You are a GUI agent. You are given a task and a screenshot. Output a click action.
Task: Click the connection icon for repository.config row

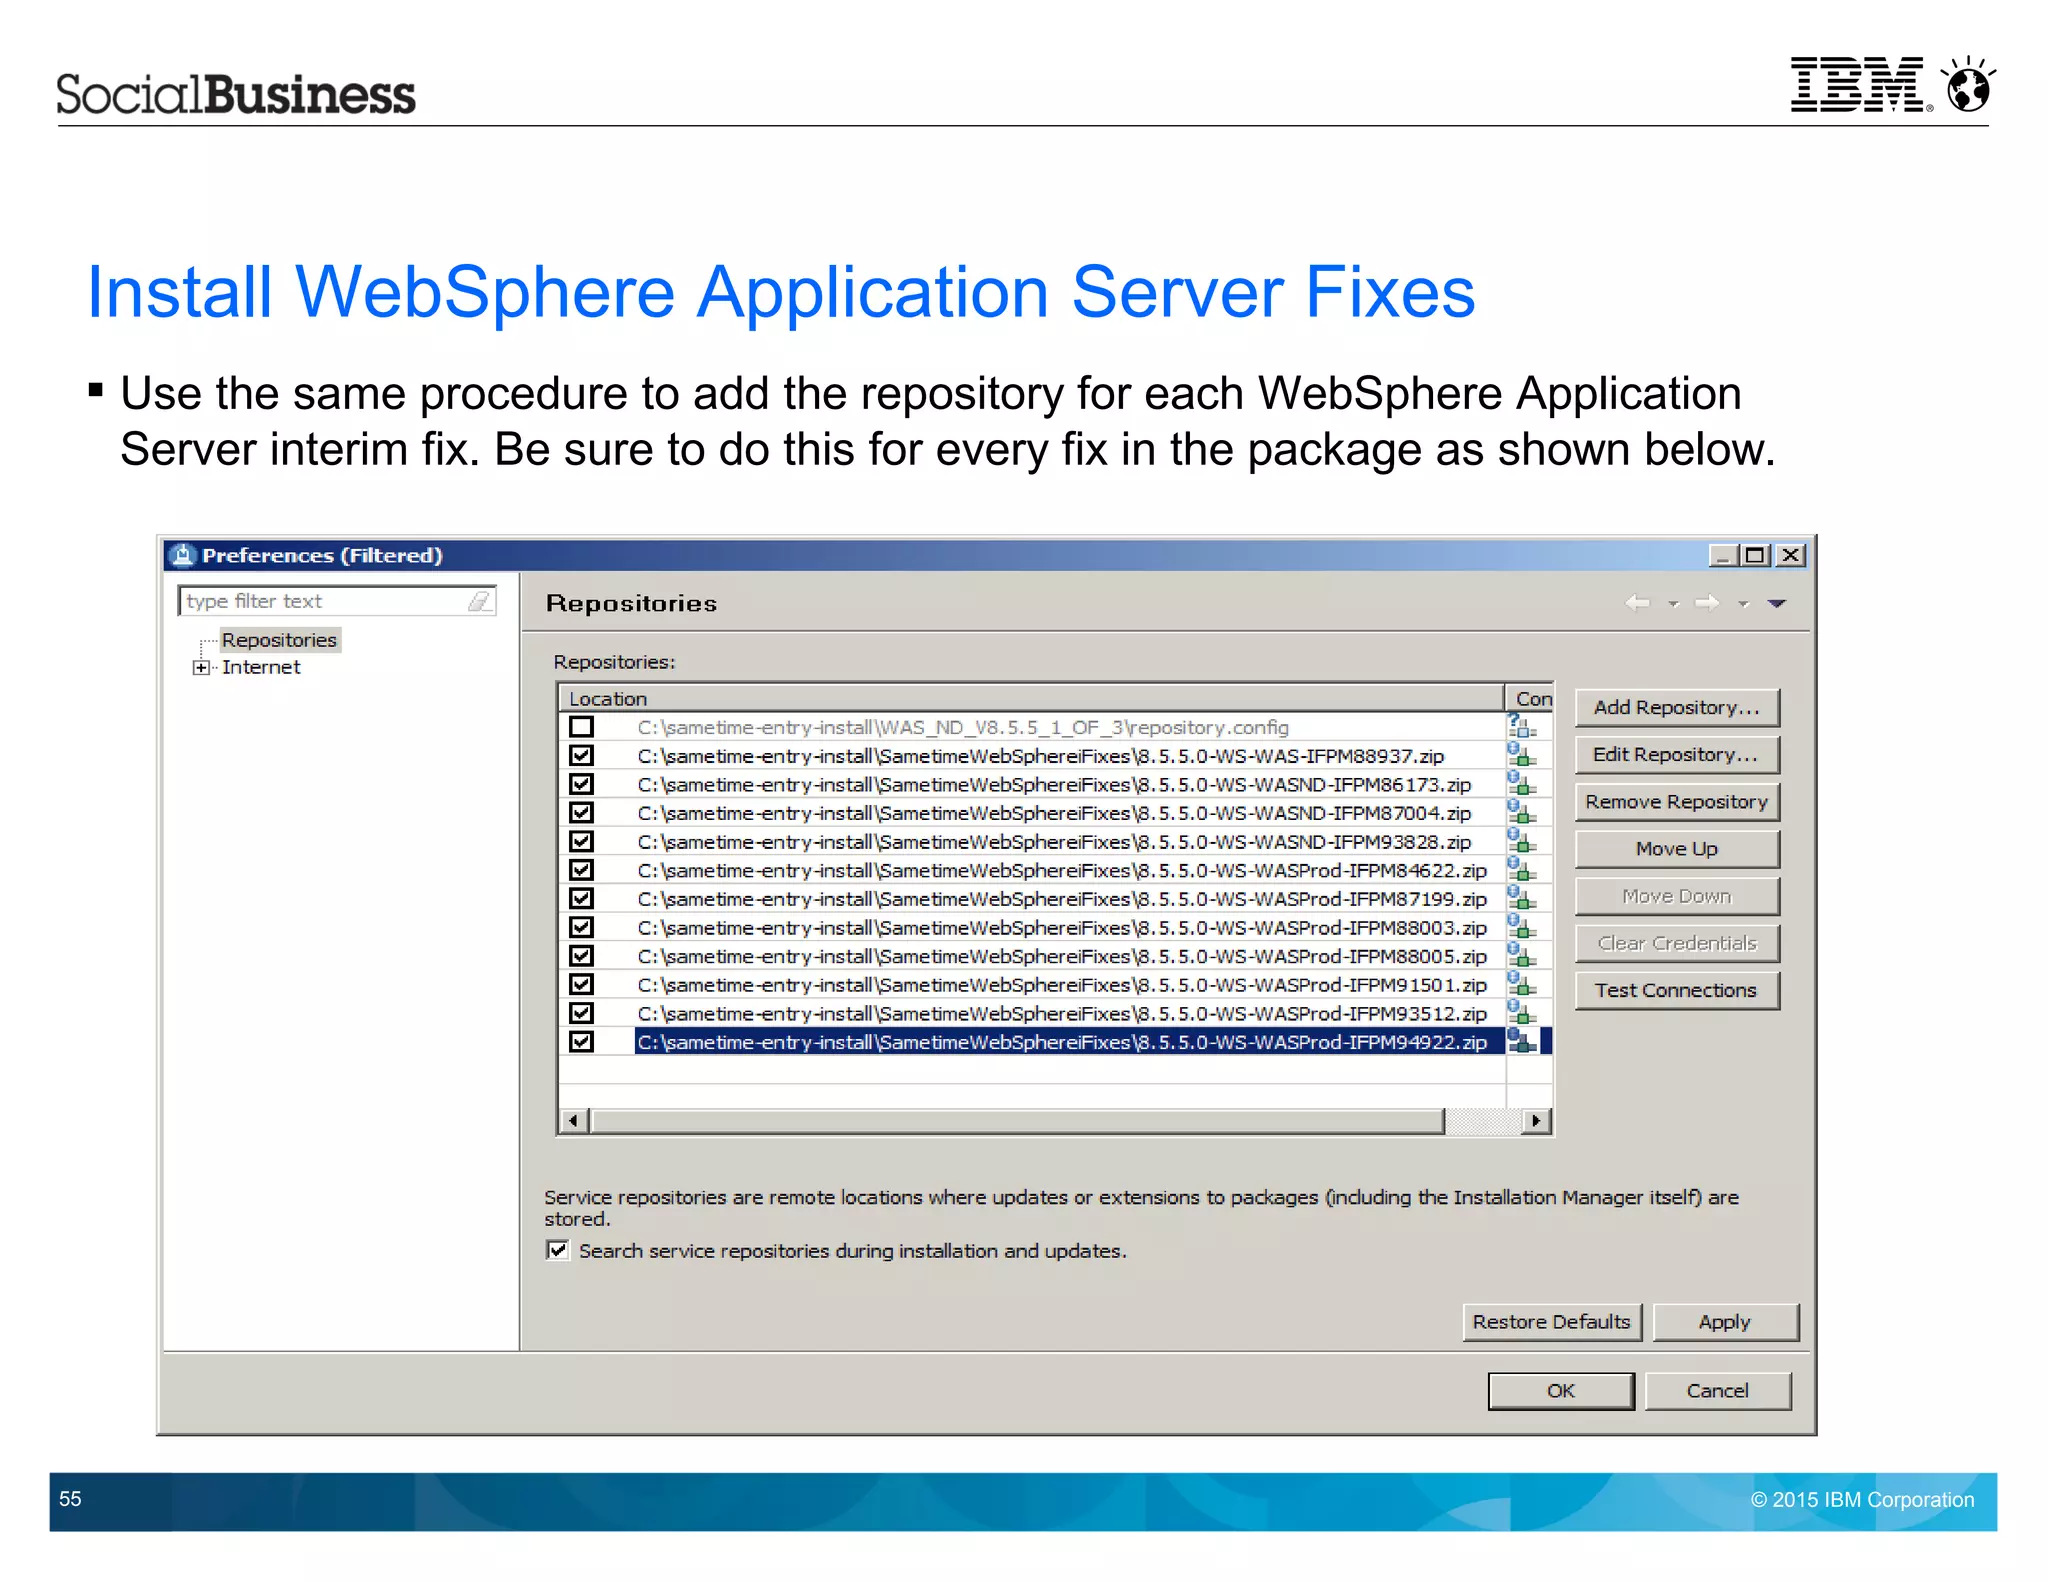click(x=1522, y=727)
